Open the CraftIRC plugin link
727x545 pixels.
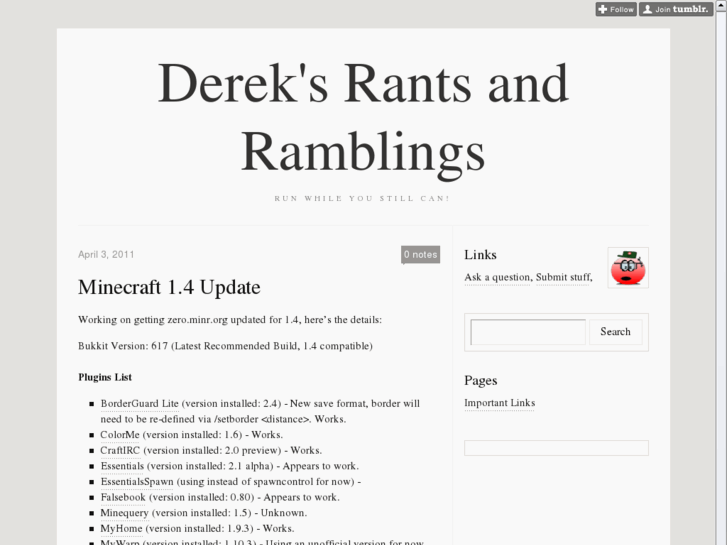click(x=120, y=450)
